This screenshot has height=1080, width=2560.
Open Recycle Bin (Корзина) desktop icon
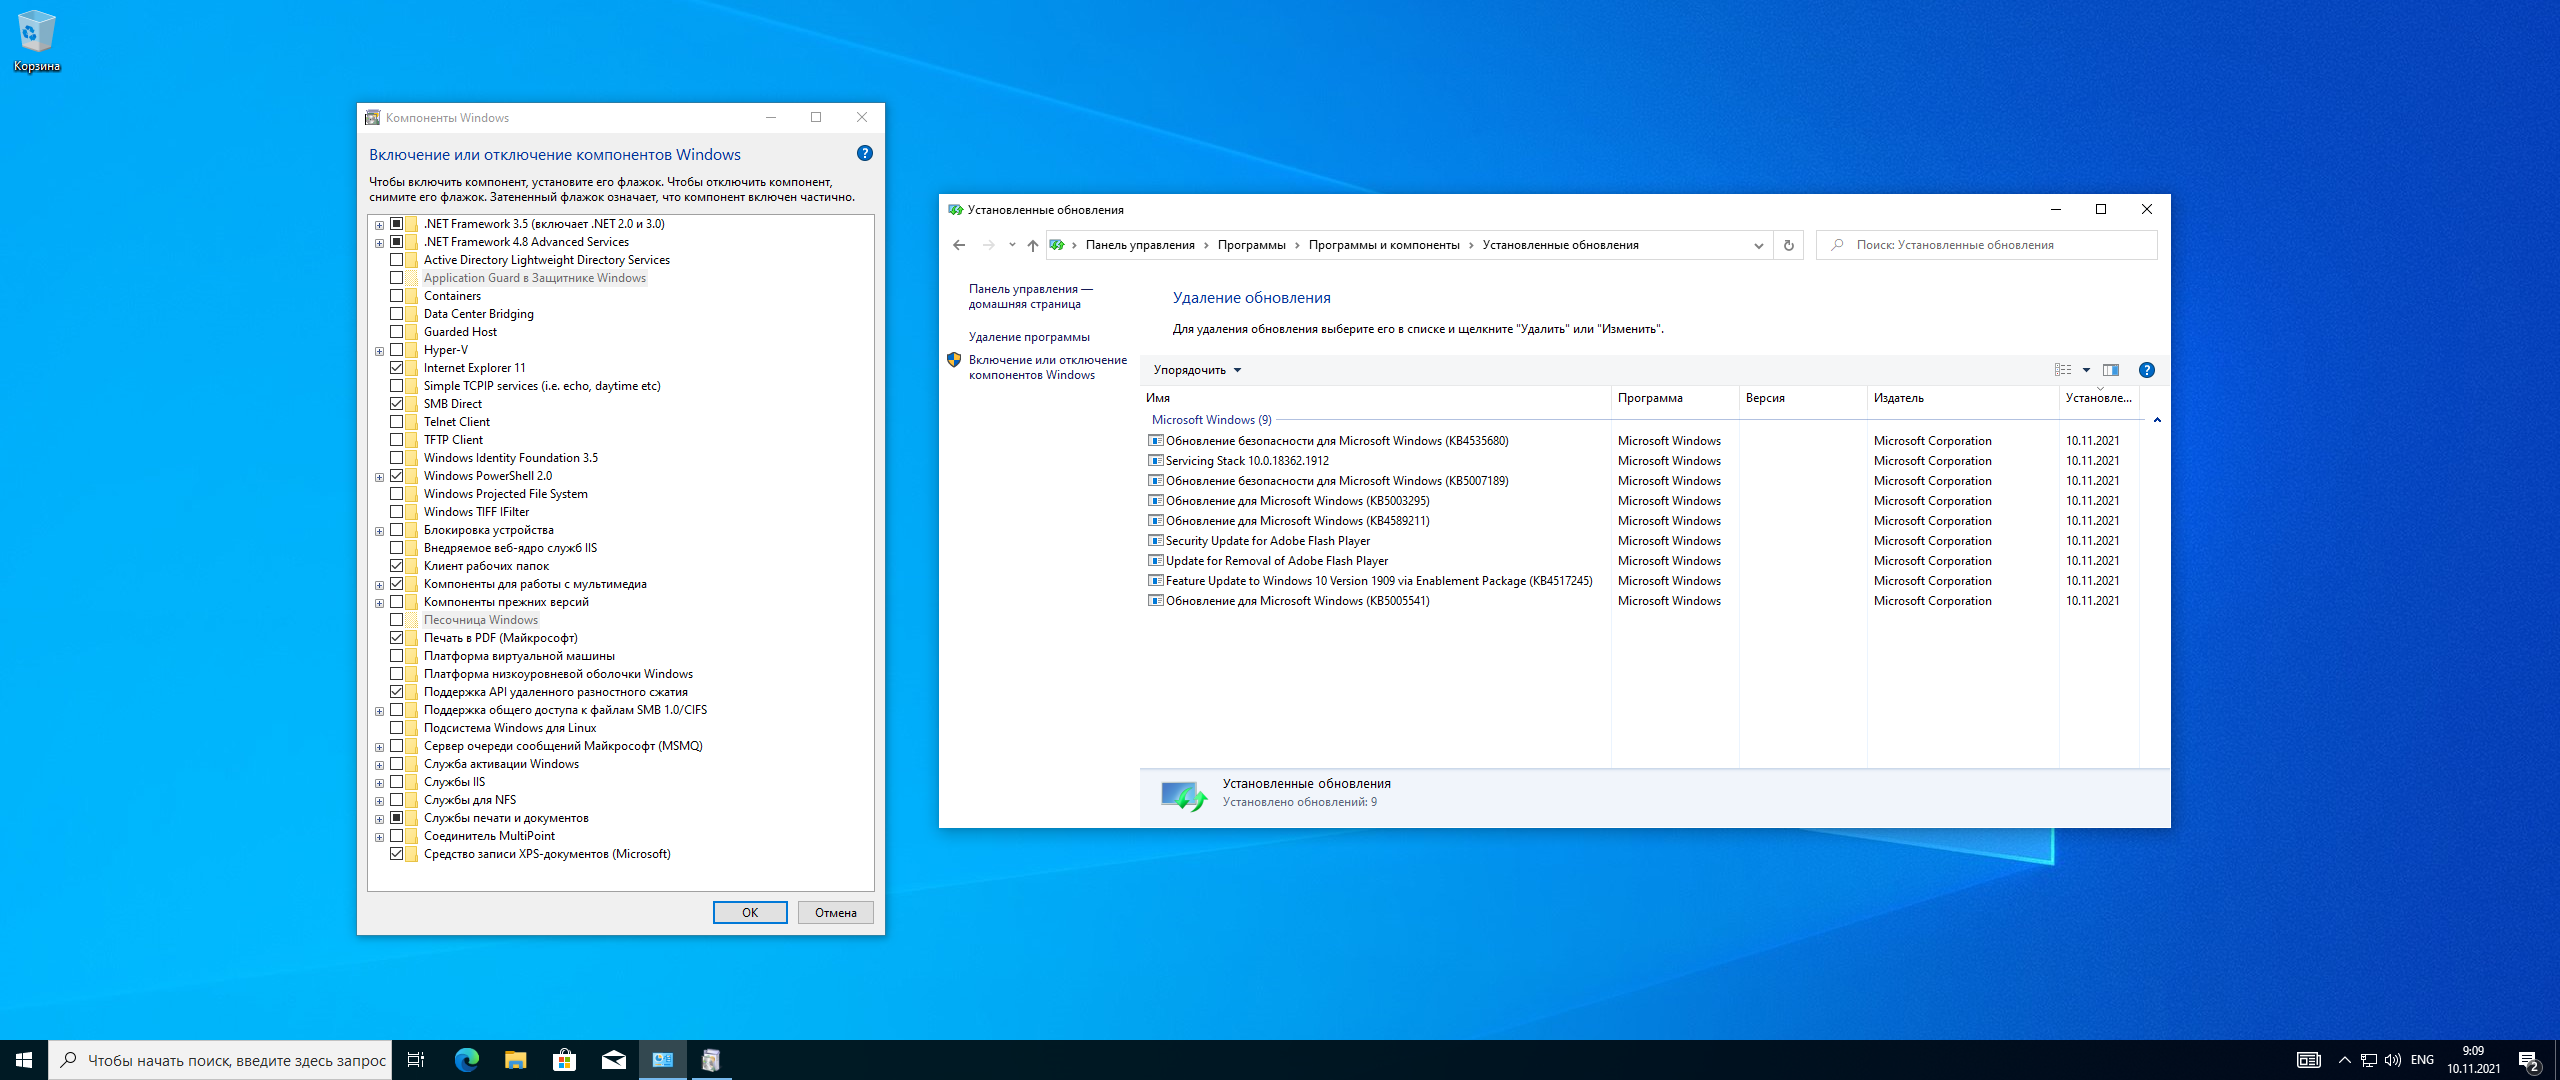36,40
